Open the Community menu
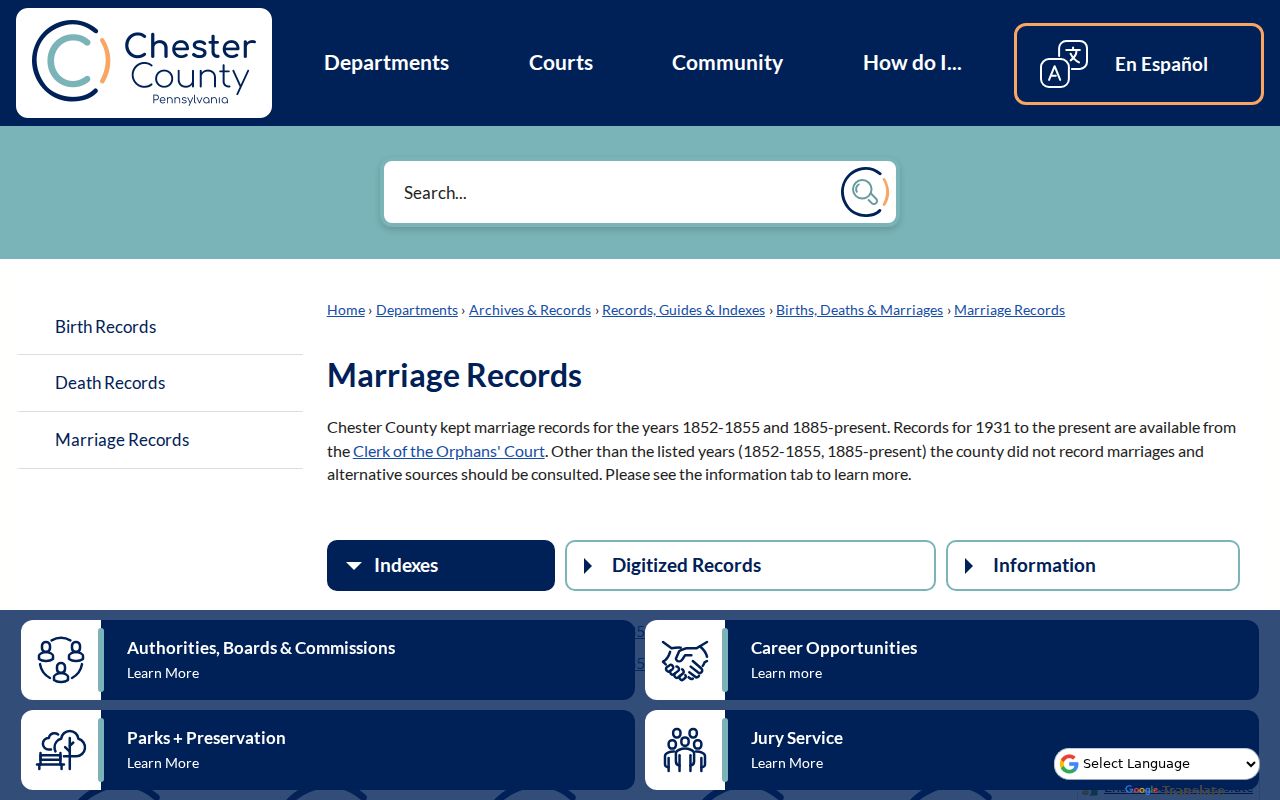Image resolution: width=1280 pixels, height=800 pixels. pos(727,63)
